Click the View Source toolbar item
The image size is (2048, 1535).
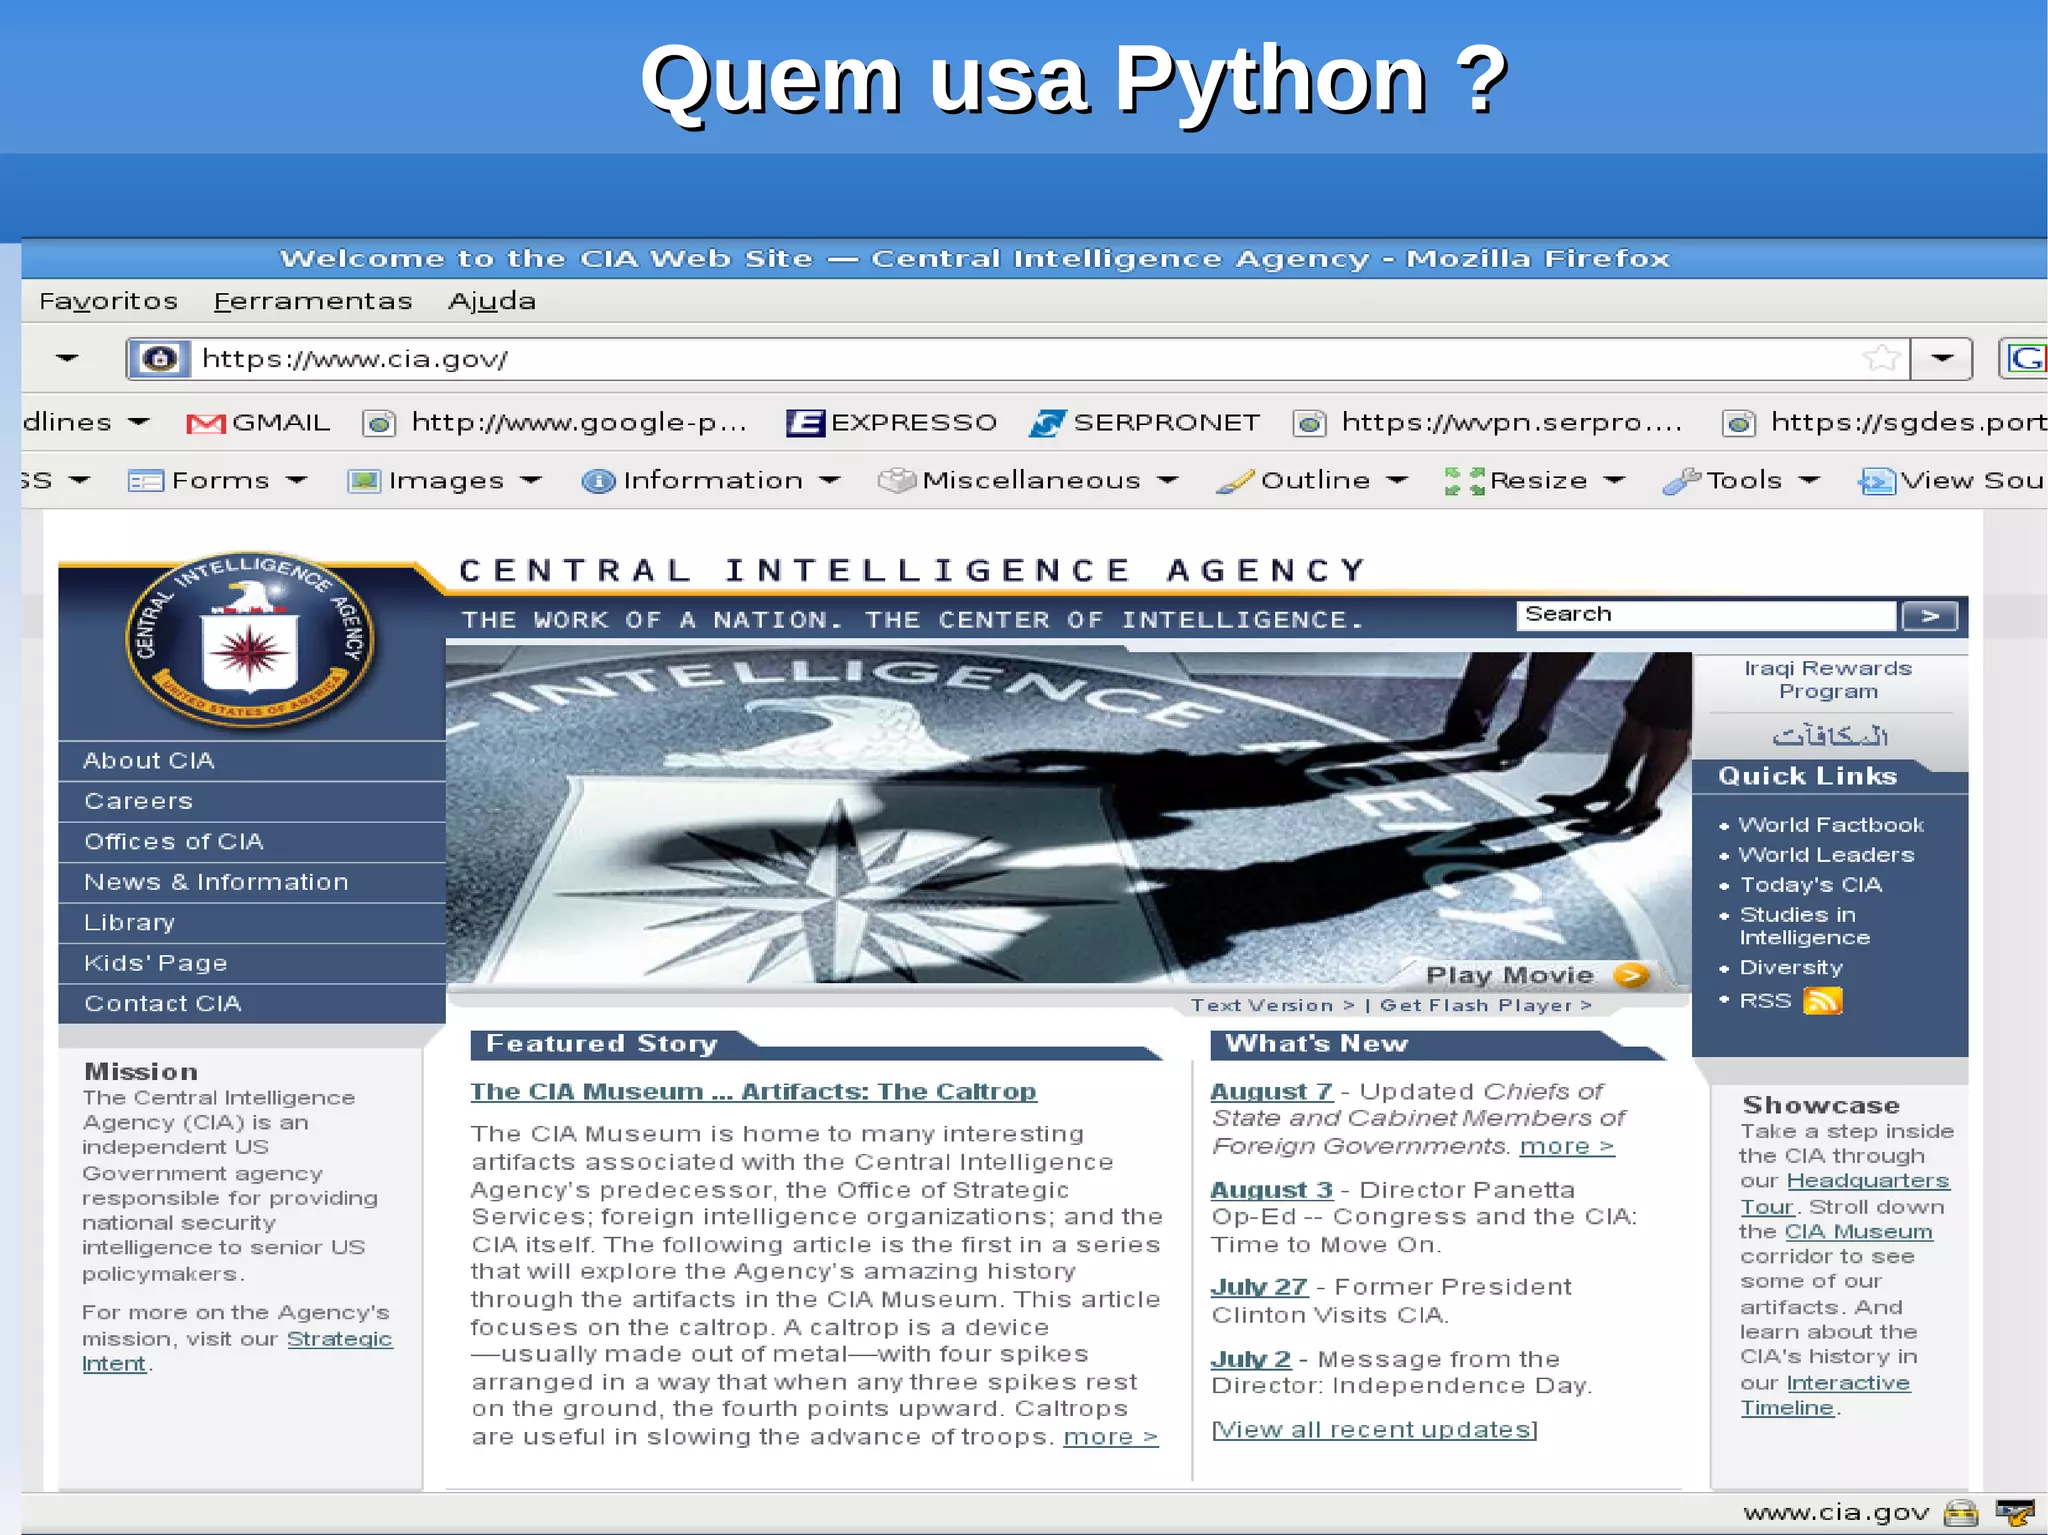[x=1952, y=481]
